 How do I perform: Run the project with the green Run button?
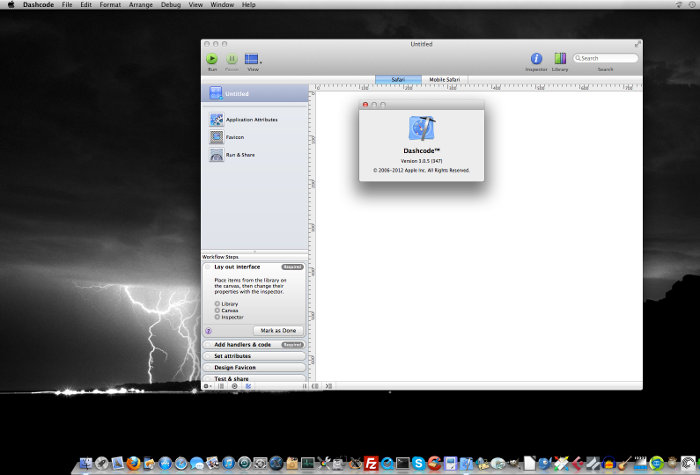[212, 58]
